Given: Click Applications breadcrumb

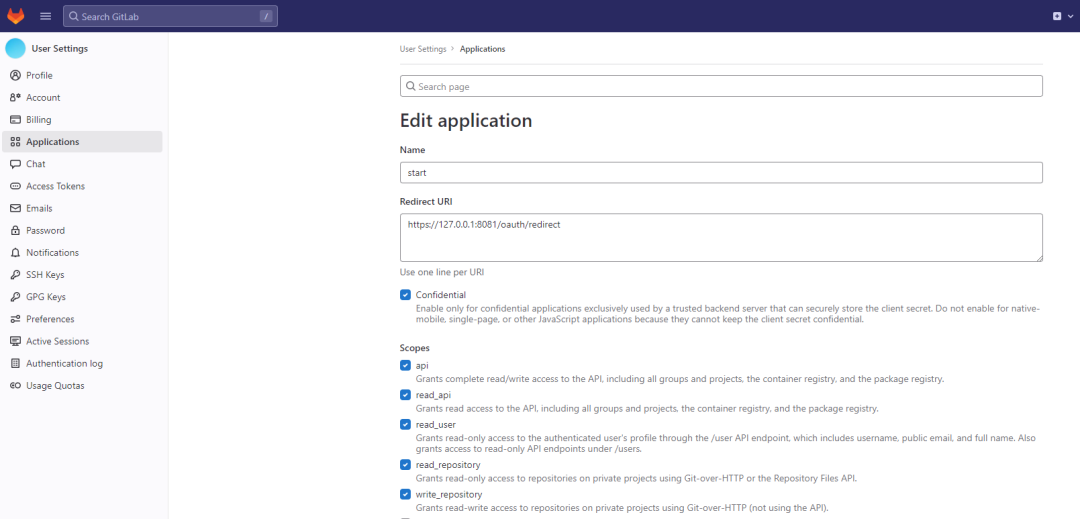Looking at the screenshot, I should (x=482, y=50).
